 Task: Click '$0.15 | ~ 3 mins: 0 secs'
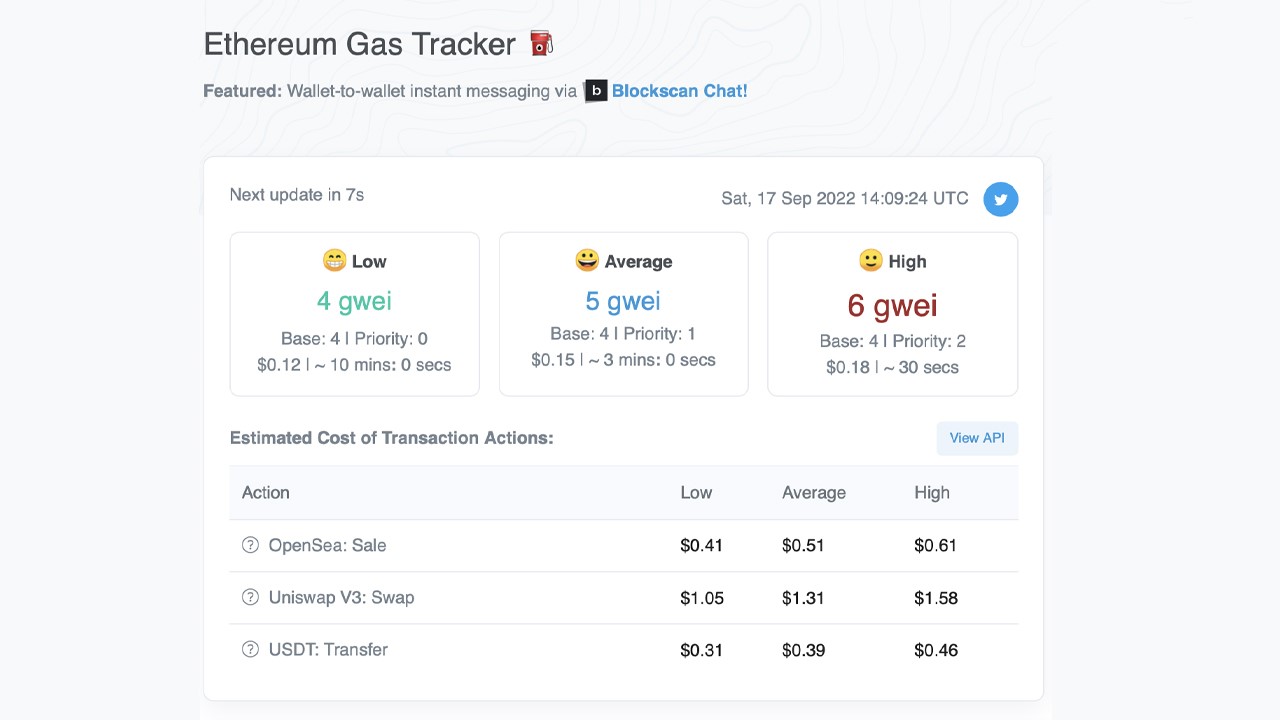point(623,360)
